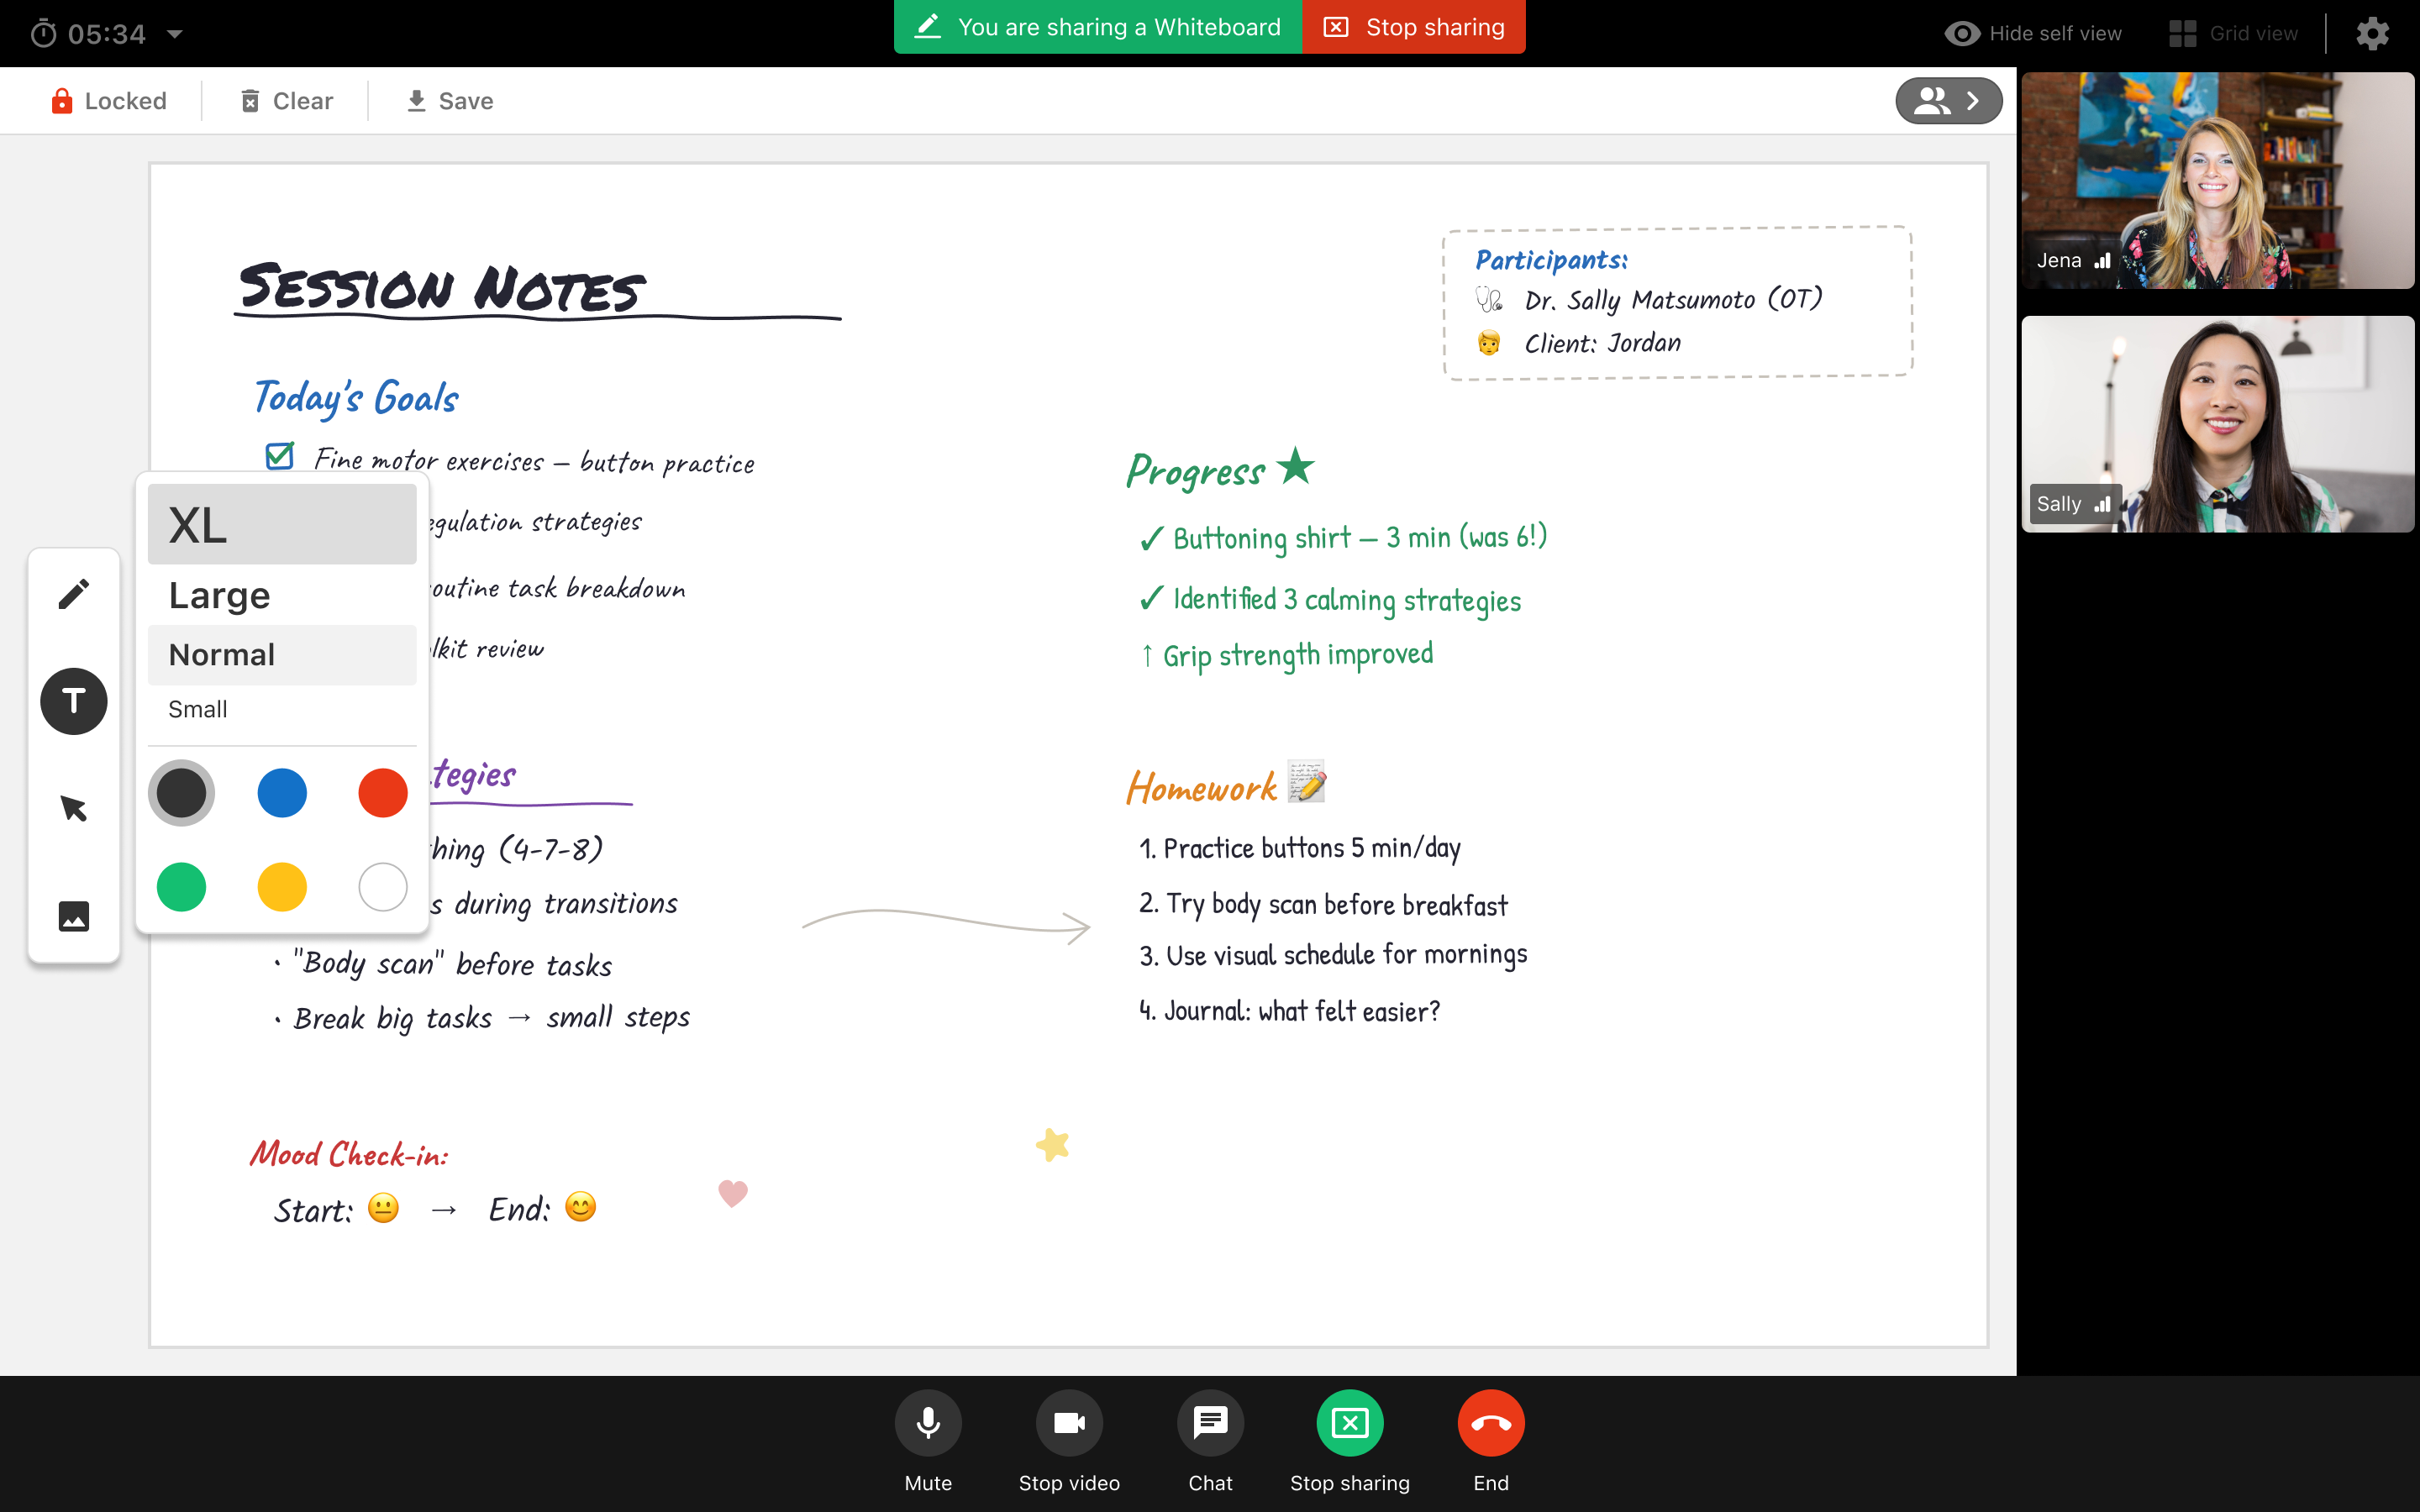Select the Text tool
Image resolution: width=2420 pixels, height=1512 pixels.
tap(74, 701)
